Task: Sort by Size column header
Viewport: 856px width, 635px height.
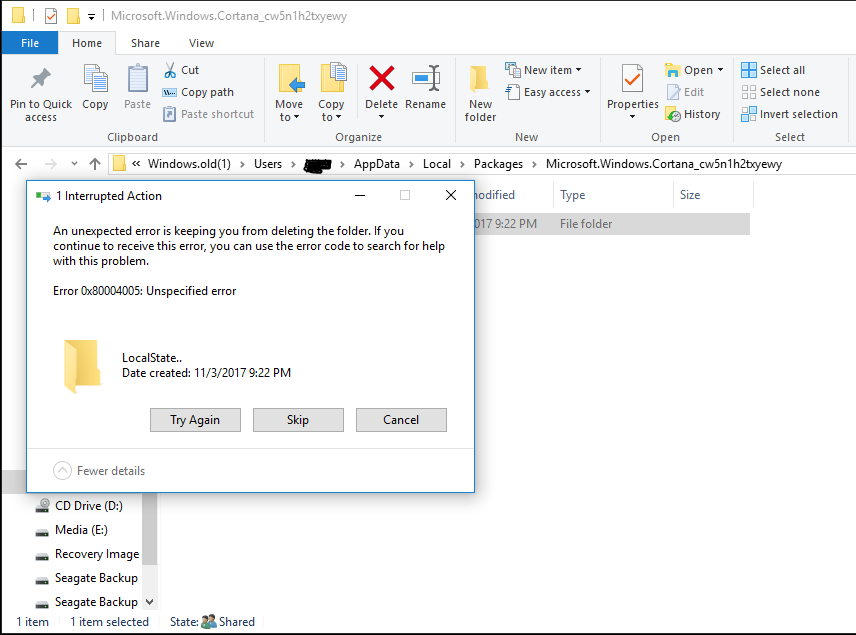Action: click(713, 195)
